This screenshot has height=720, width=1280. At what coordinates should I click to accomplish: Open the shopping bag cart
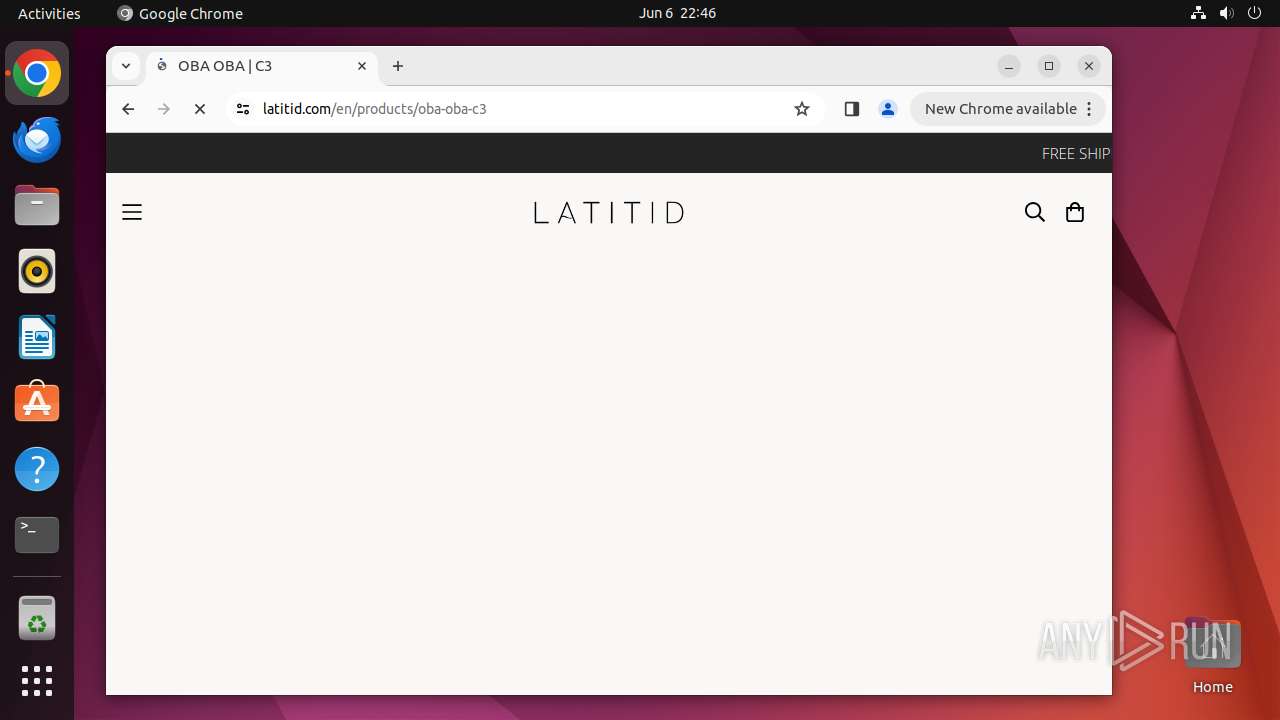[x=1075, y=212]
